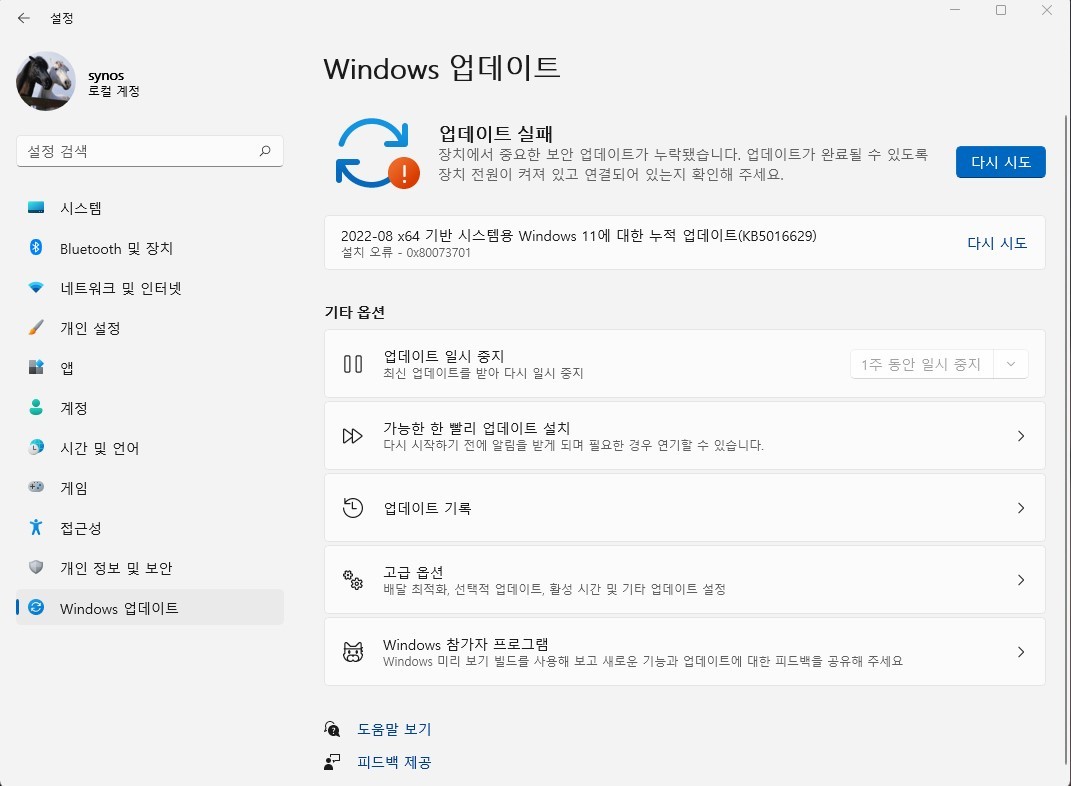
Task: Click the 업데이트 실패 heading
Action: (x=495, y=133)
